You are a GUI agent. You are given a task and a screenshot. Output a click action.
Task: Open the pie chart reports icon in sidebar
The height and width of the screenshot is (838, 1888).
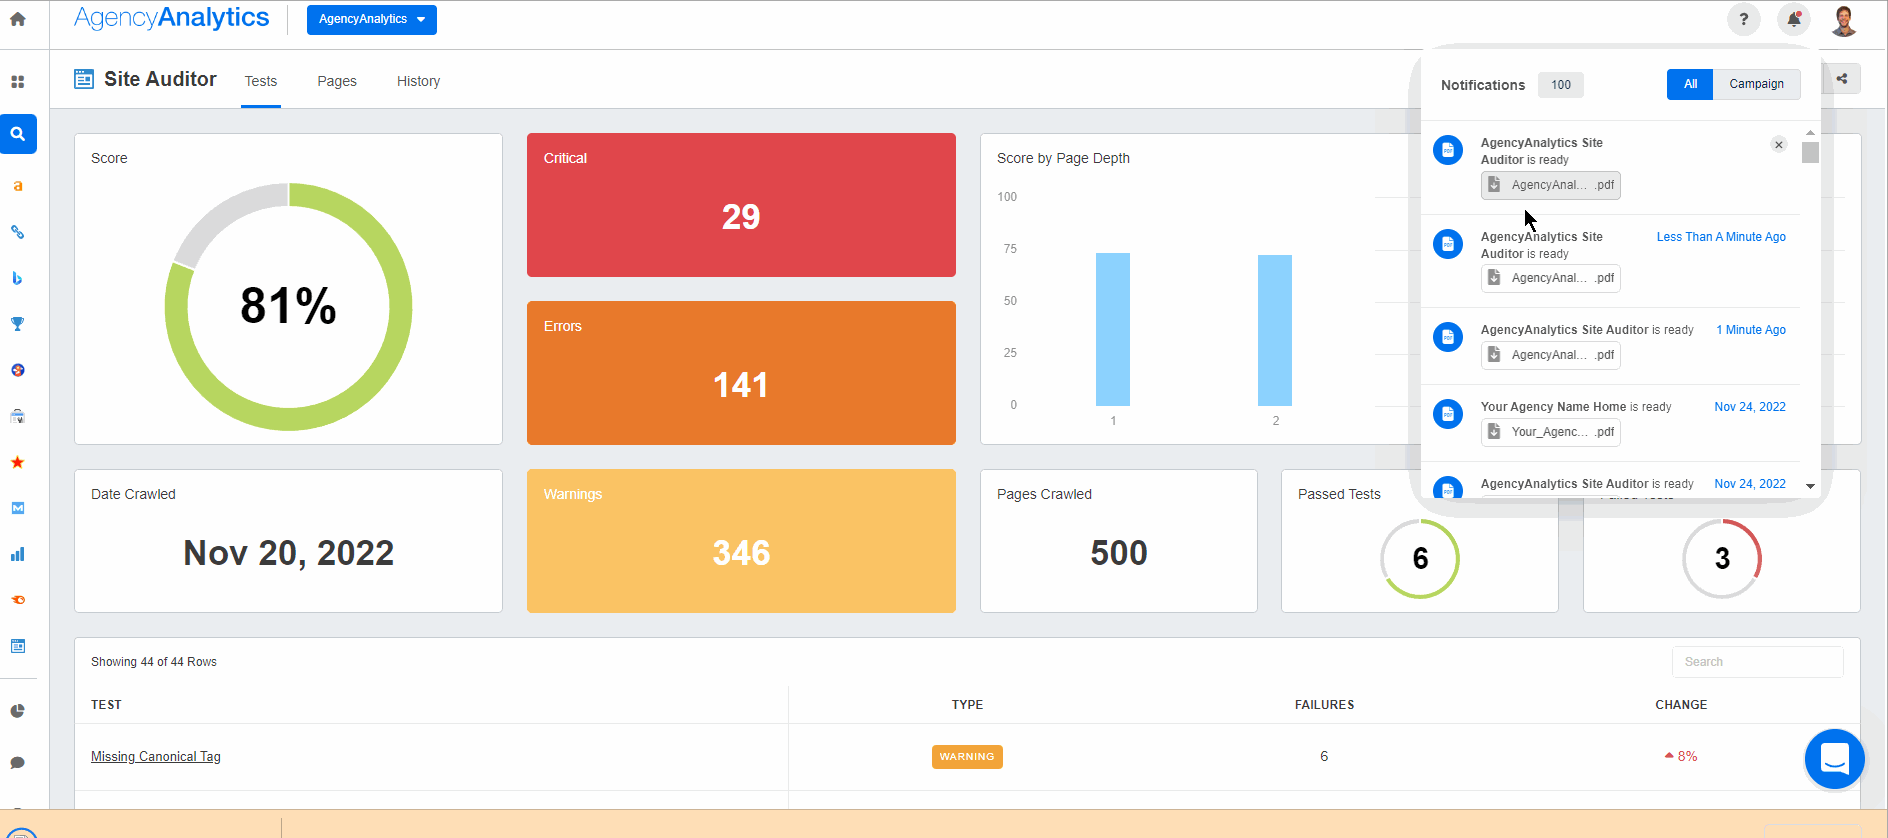[17, 711]
